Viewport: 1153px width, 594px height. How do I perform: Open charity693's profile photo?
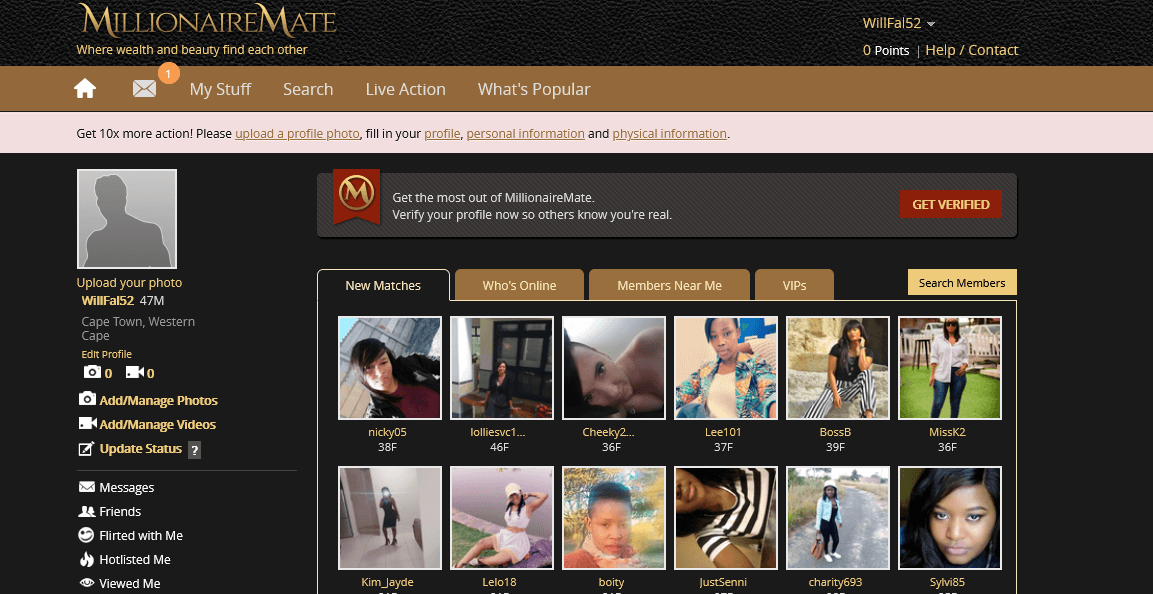[x=838, y=518]
